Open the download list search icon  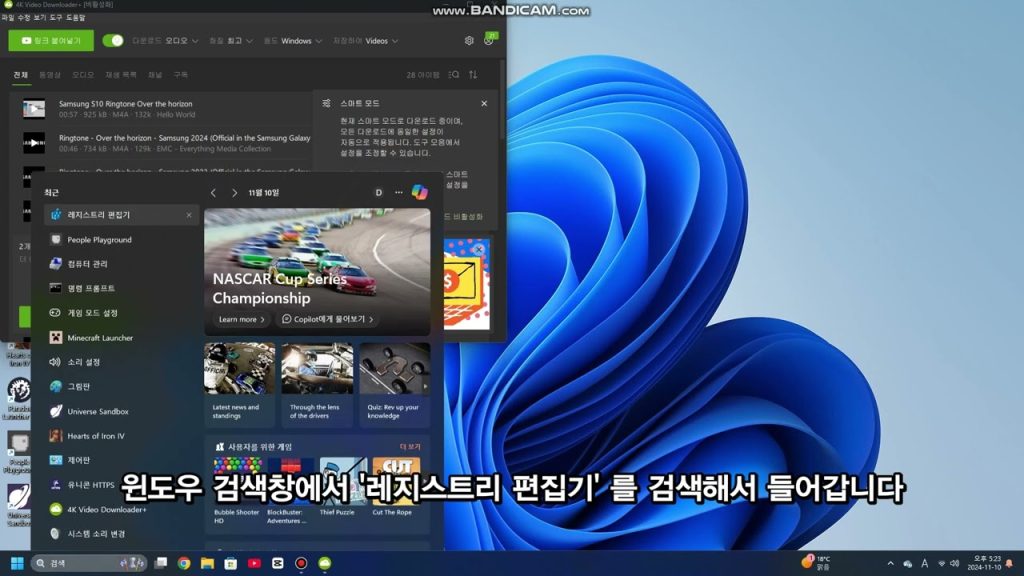454,75
